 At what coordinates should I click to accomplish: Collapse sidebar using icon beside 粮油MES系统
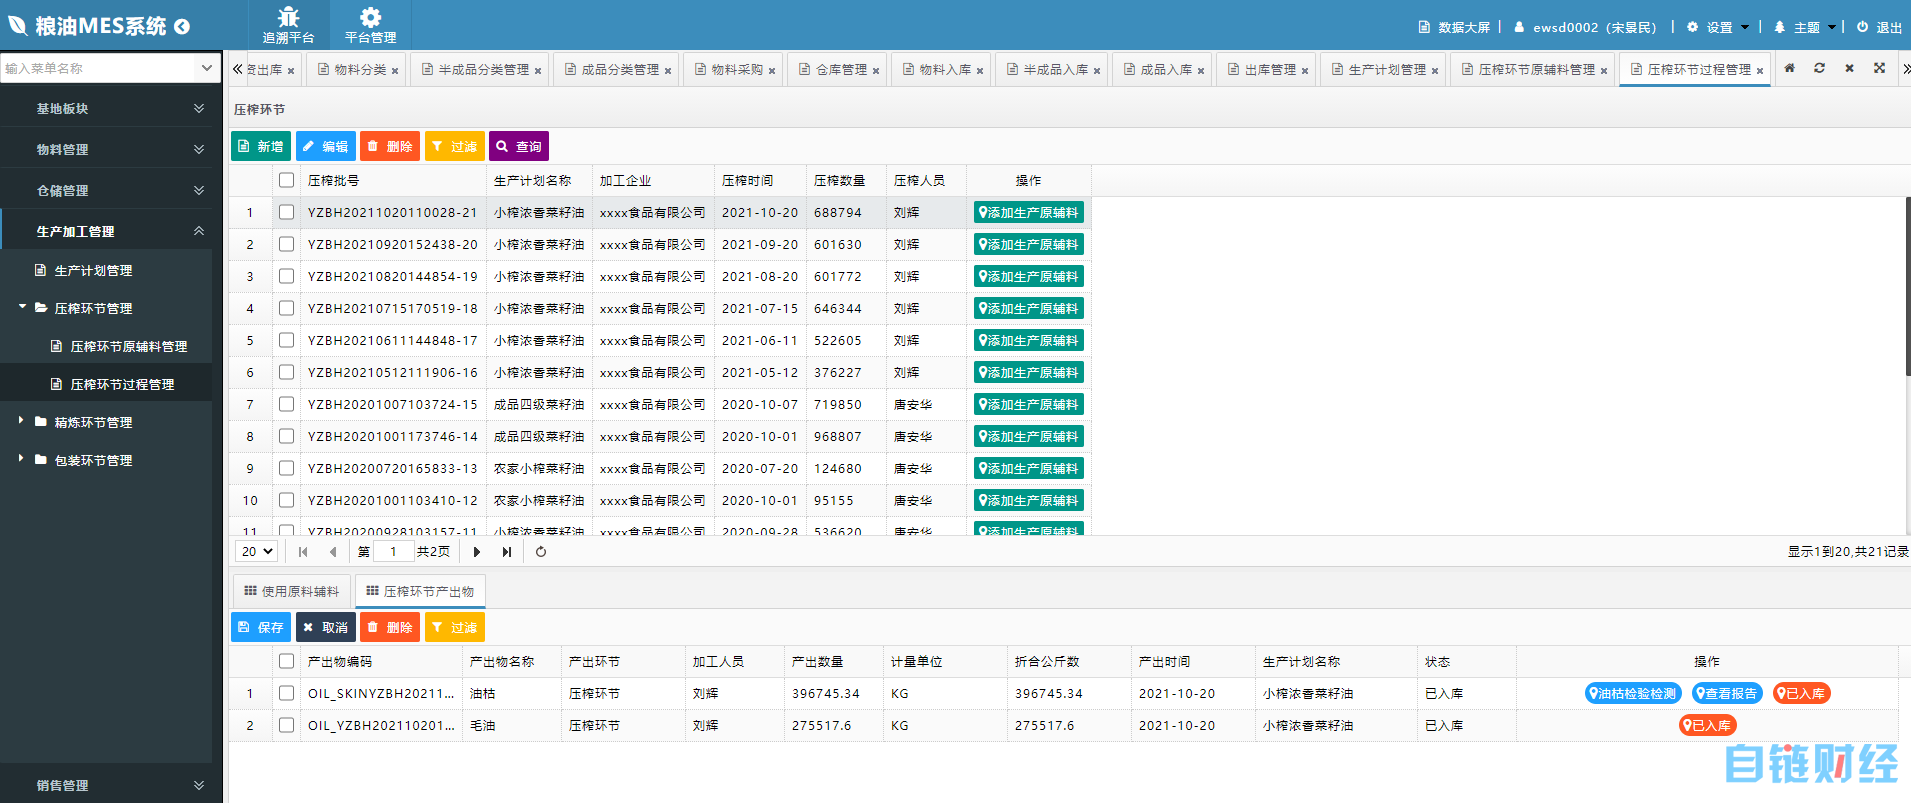click(182, 27)
